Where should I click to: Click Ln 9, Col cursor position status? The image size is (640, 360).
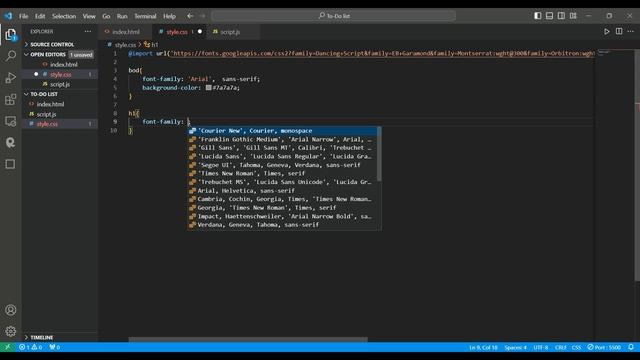tap(483, 347)
